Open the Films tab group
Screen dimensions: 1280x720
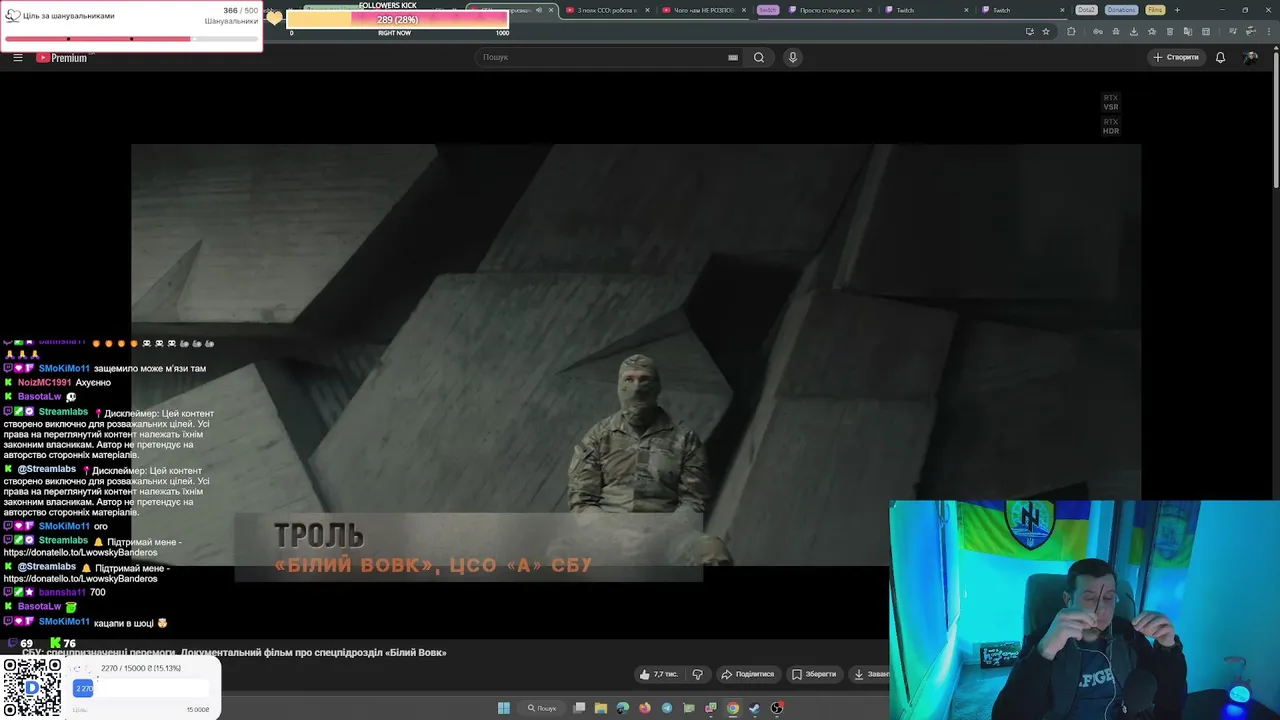(1155, 10)
